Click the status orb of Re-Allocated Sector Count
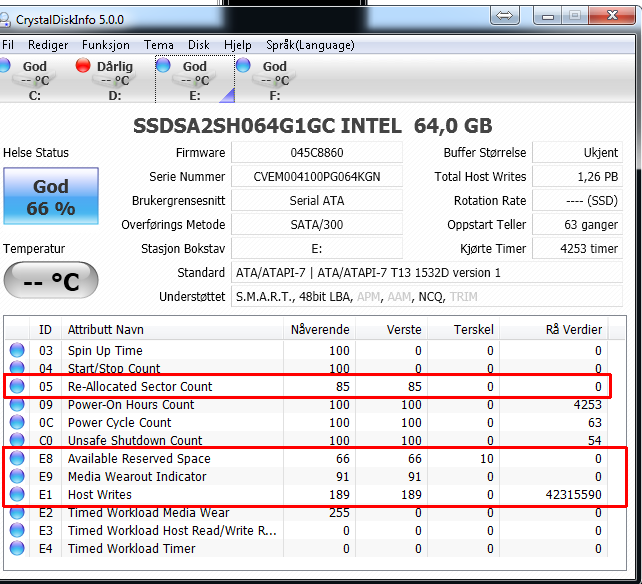The image size is (642, 584). [x=17, y=386]
